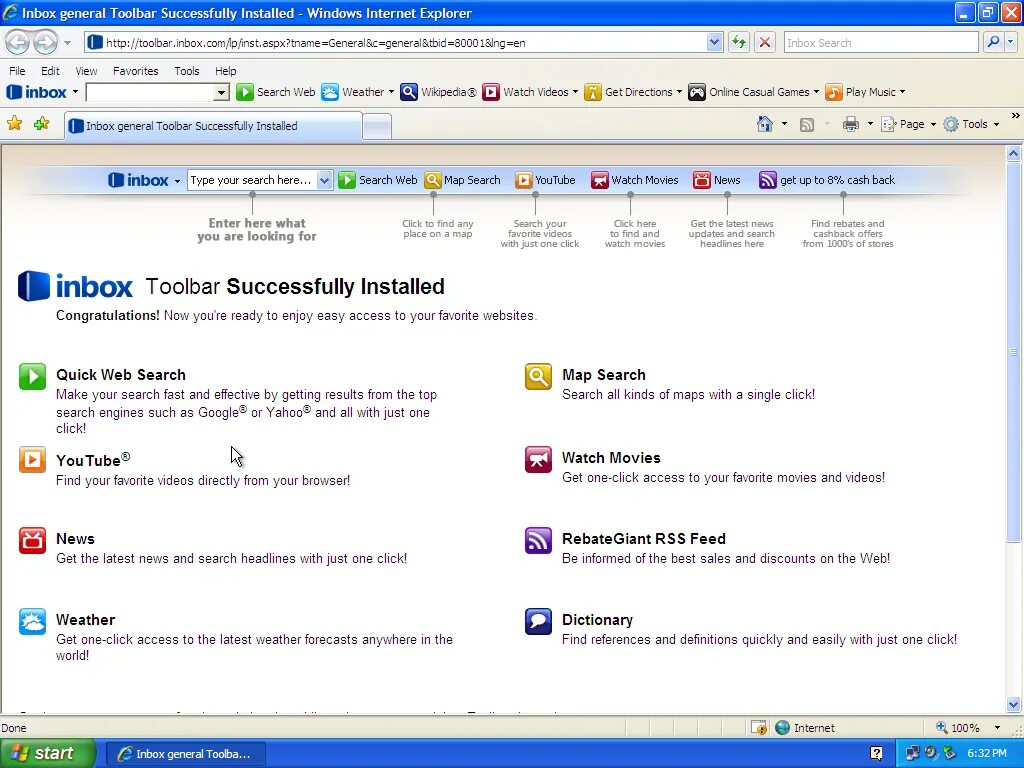This screenshot has height=768, width=1024.
Task: Click Watch Movies in page toolbar preview
Action: (x=635, y=180)
